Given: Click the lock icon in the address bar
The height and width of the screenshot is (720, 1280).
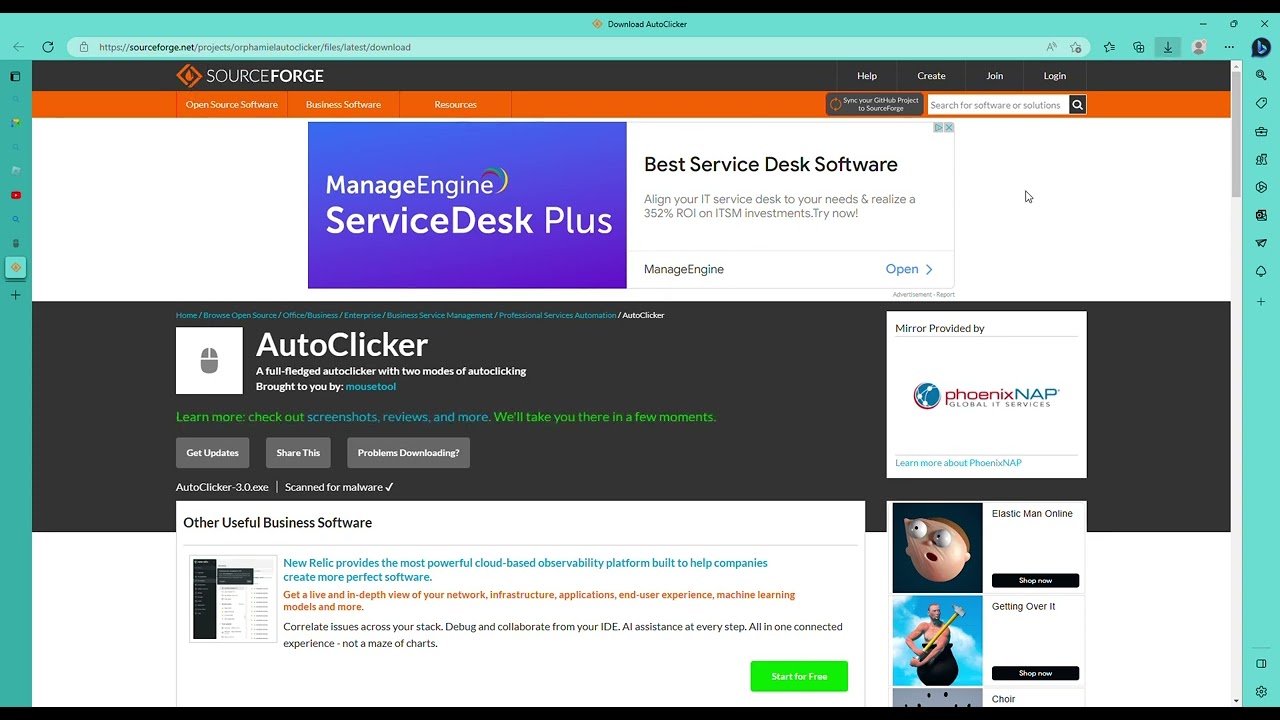Looking at the screenshot, I should pyautogui.click(x=83, y=47).
